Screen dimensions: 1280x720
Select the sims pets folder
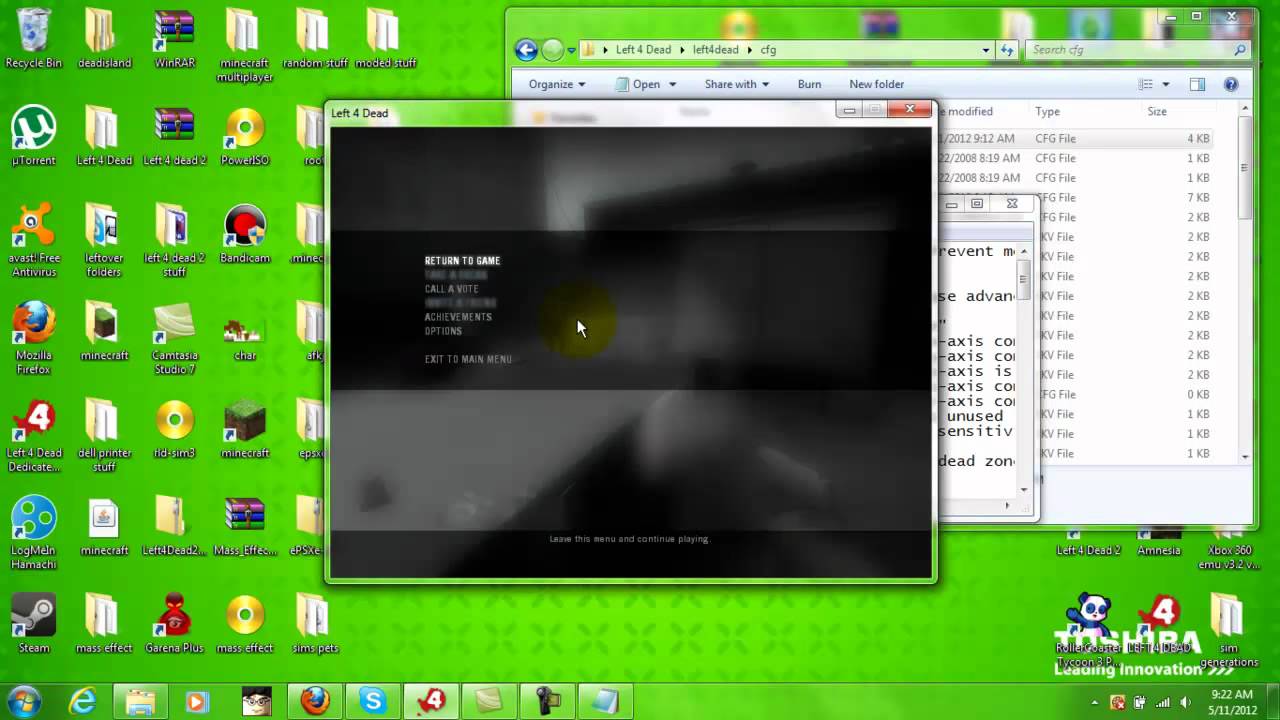315,625
